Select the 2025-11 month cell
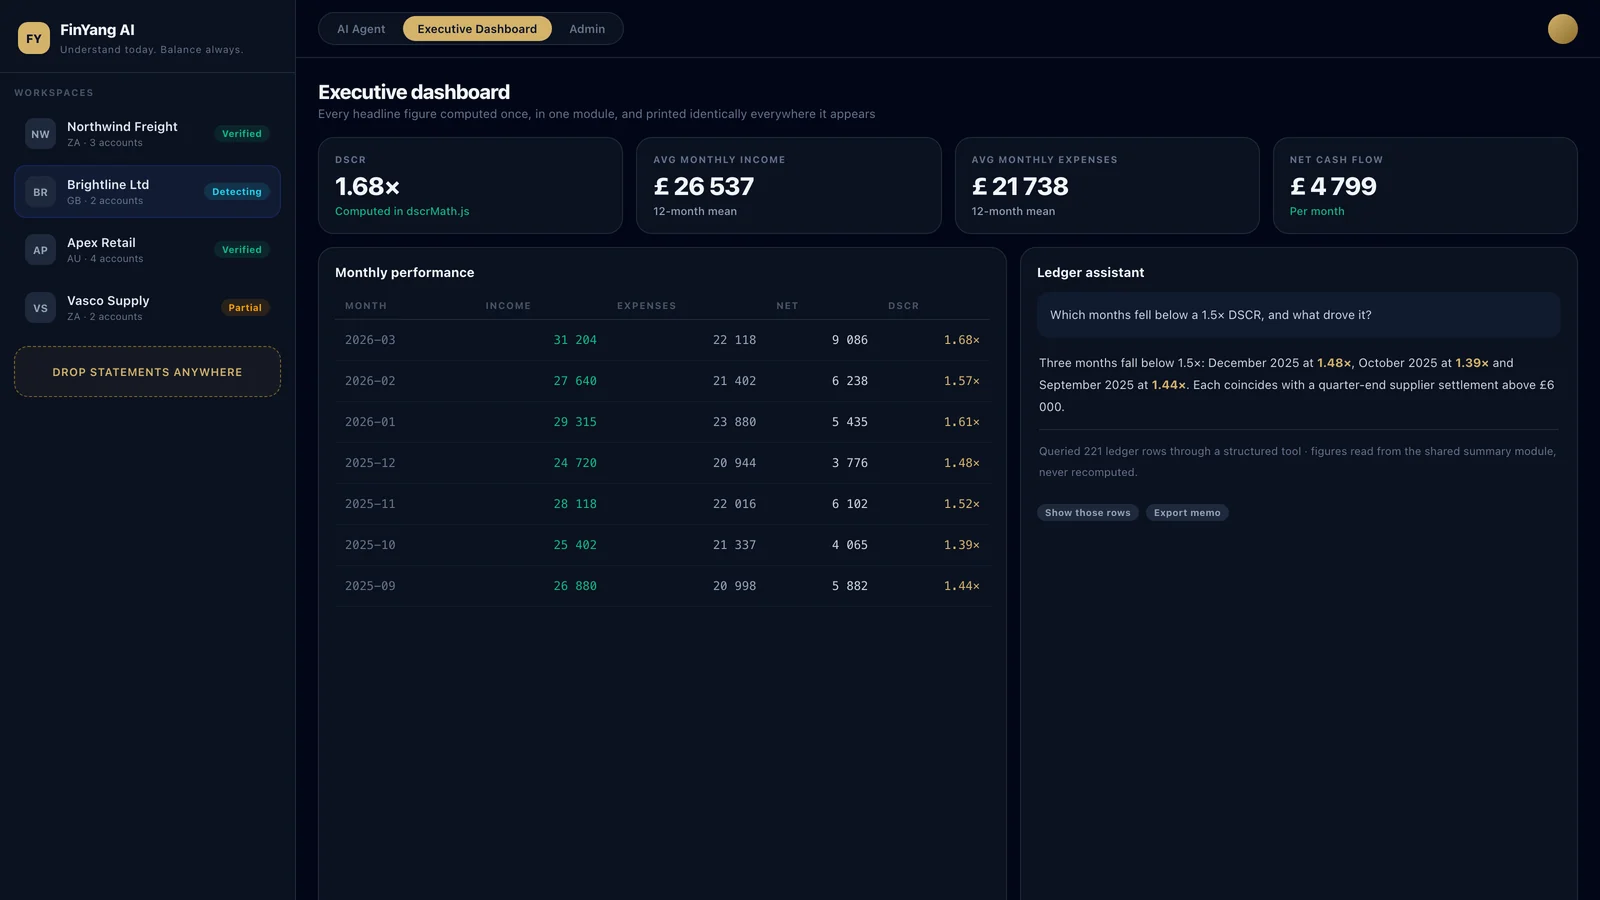 tap(370, 504)
